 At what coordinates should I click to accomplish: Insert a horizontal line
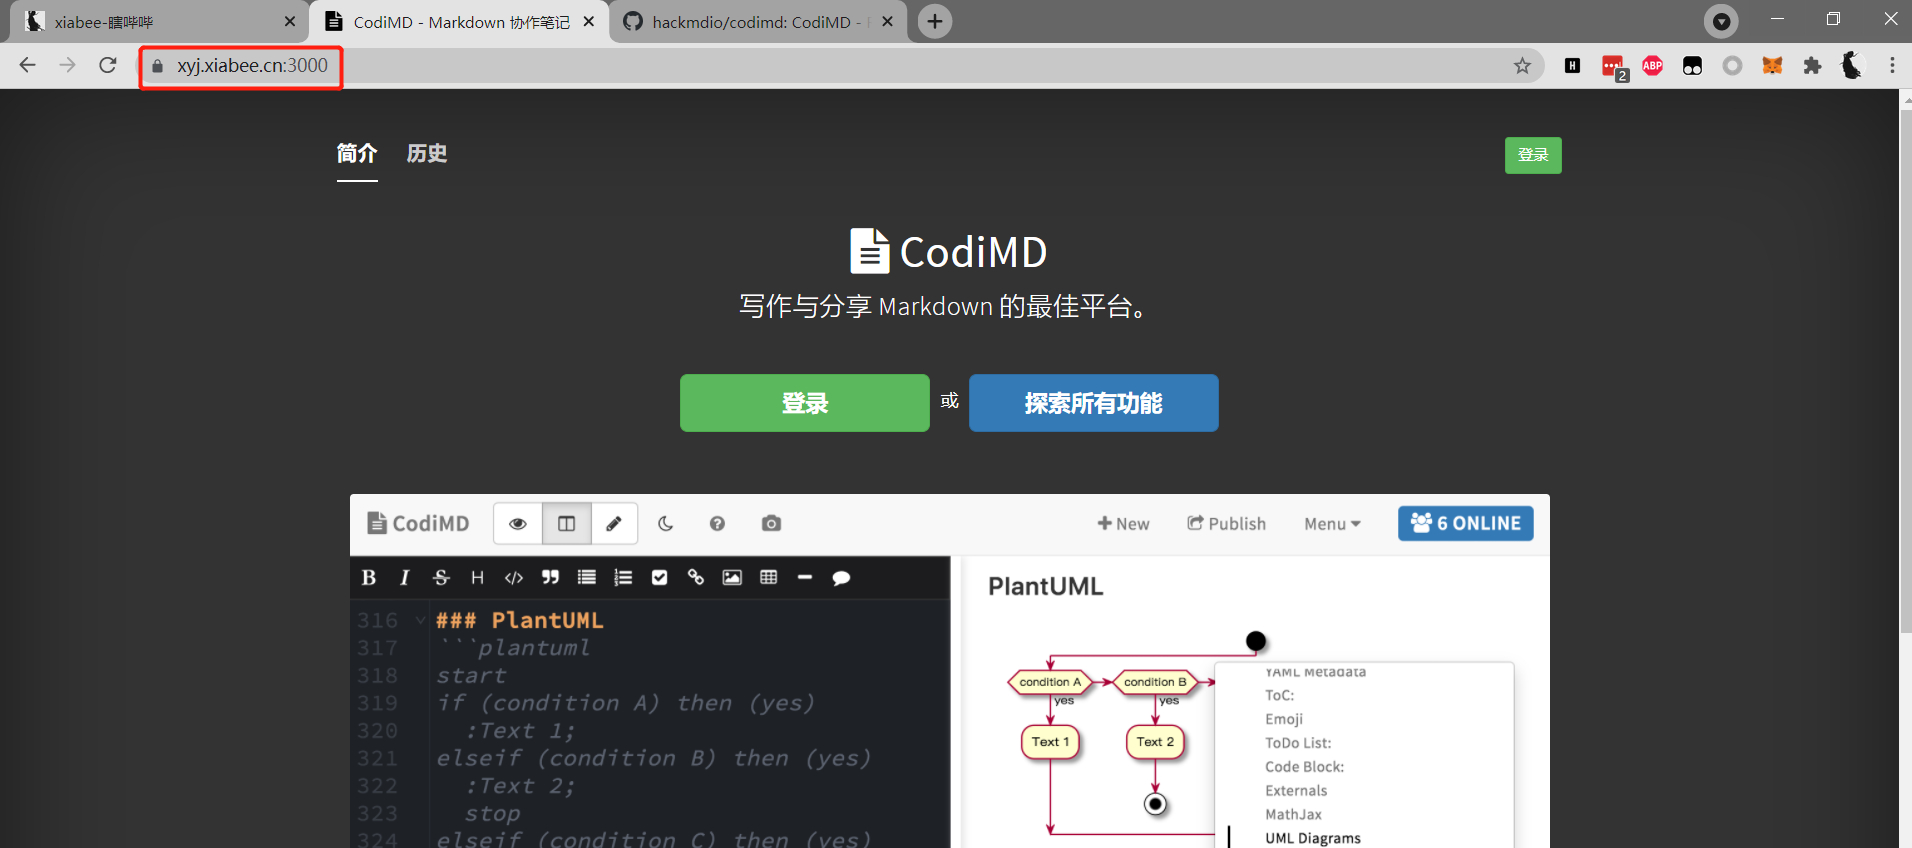(805, 577)
